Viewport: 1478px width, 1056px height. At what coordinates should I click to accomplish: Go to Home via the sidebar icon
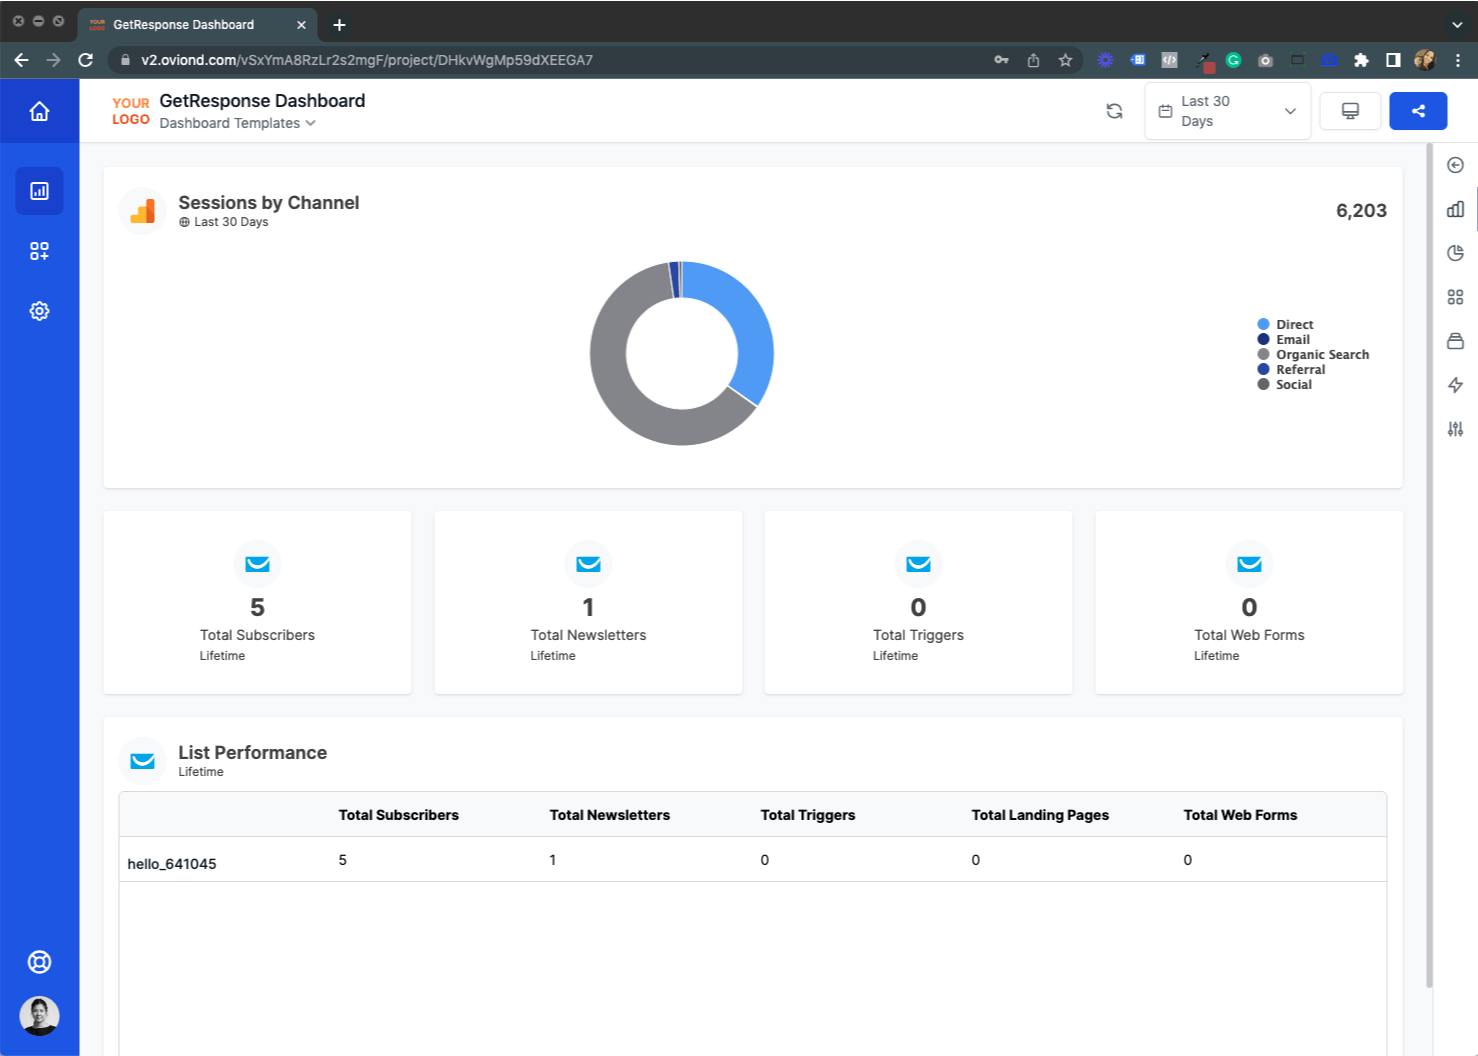[x=39, y=111]
